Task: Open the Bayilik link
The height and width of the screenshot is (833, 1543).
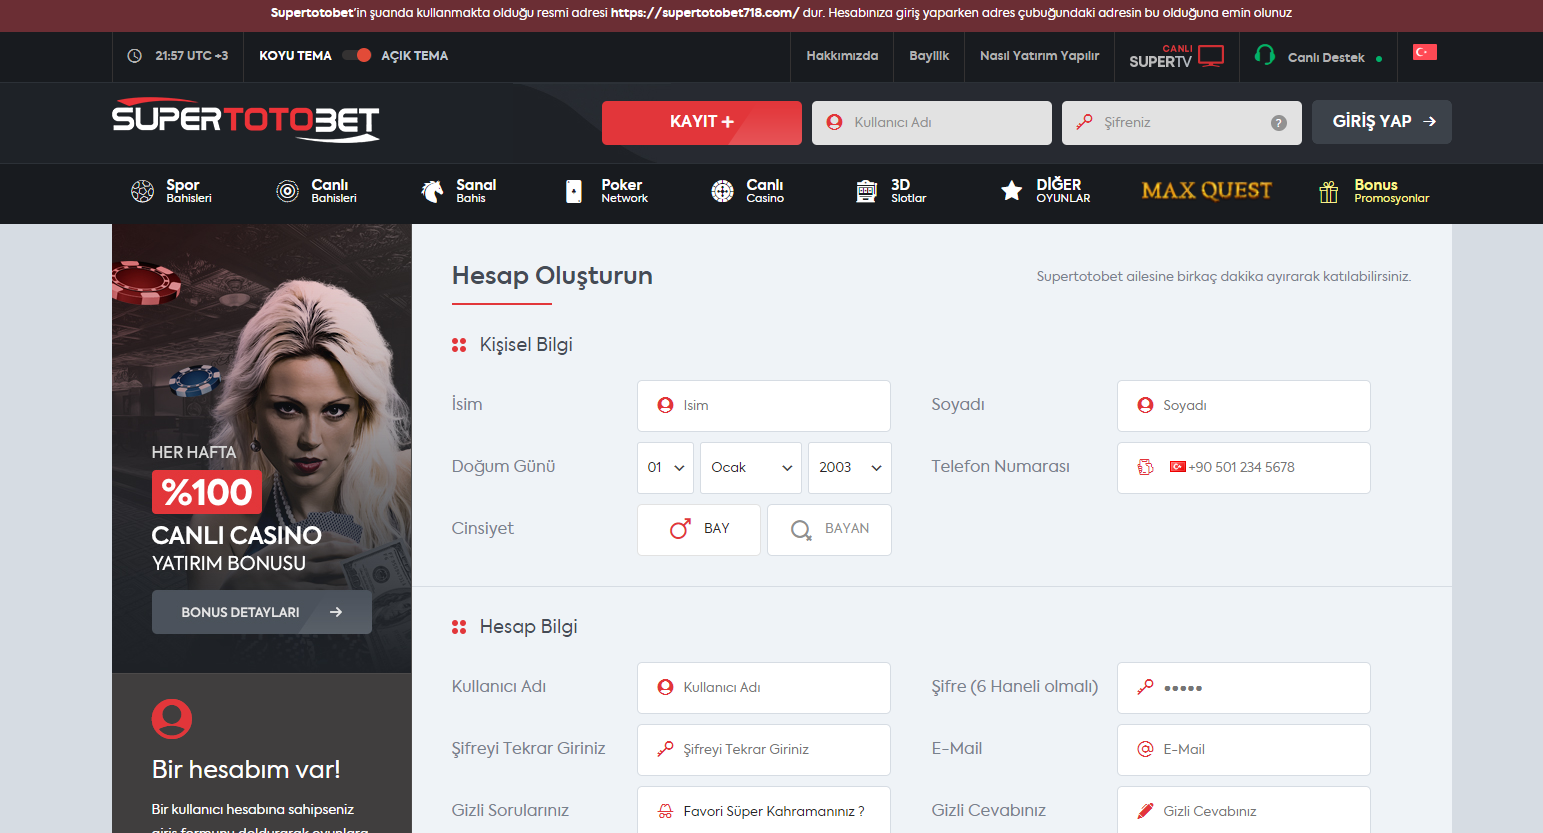Action: [929, 56]
